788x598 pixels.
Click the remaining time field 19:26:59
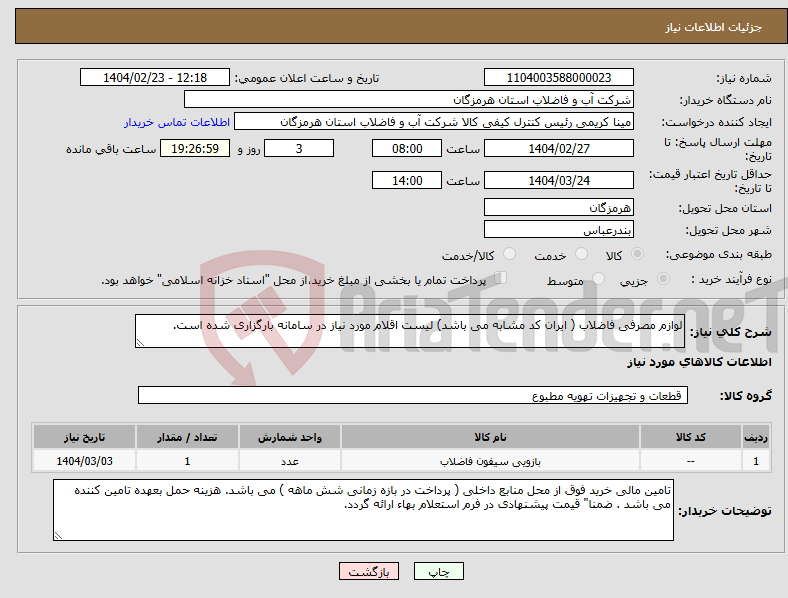pos(195,148)
